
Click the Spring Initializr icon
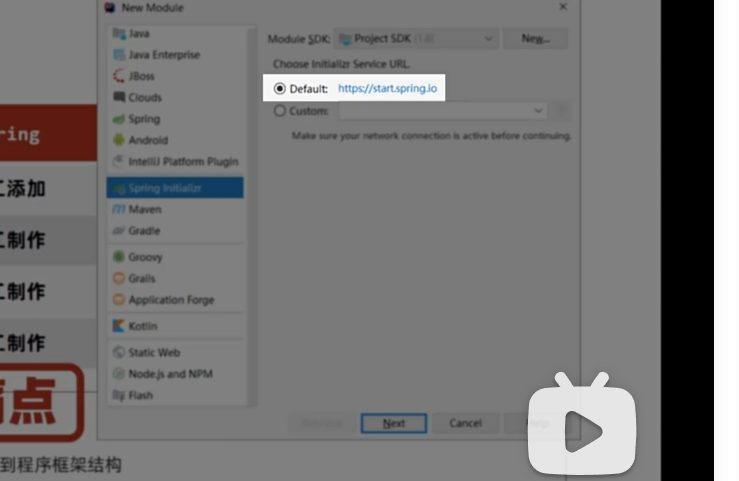pyautogui.click(x=119, y=188)
